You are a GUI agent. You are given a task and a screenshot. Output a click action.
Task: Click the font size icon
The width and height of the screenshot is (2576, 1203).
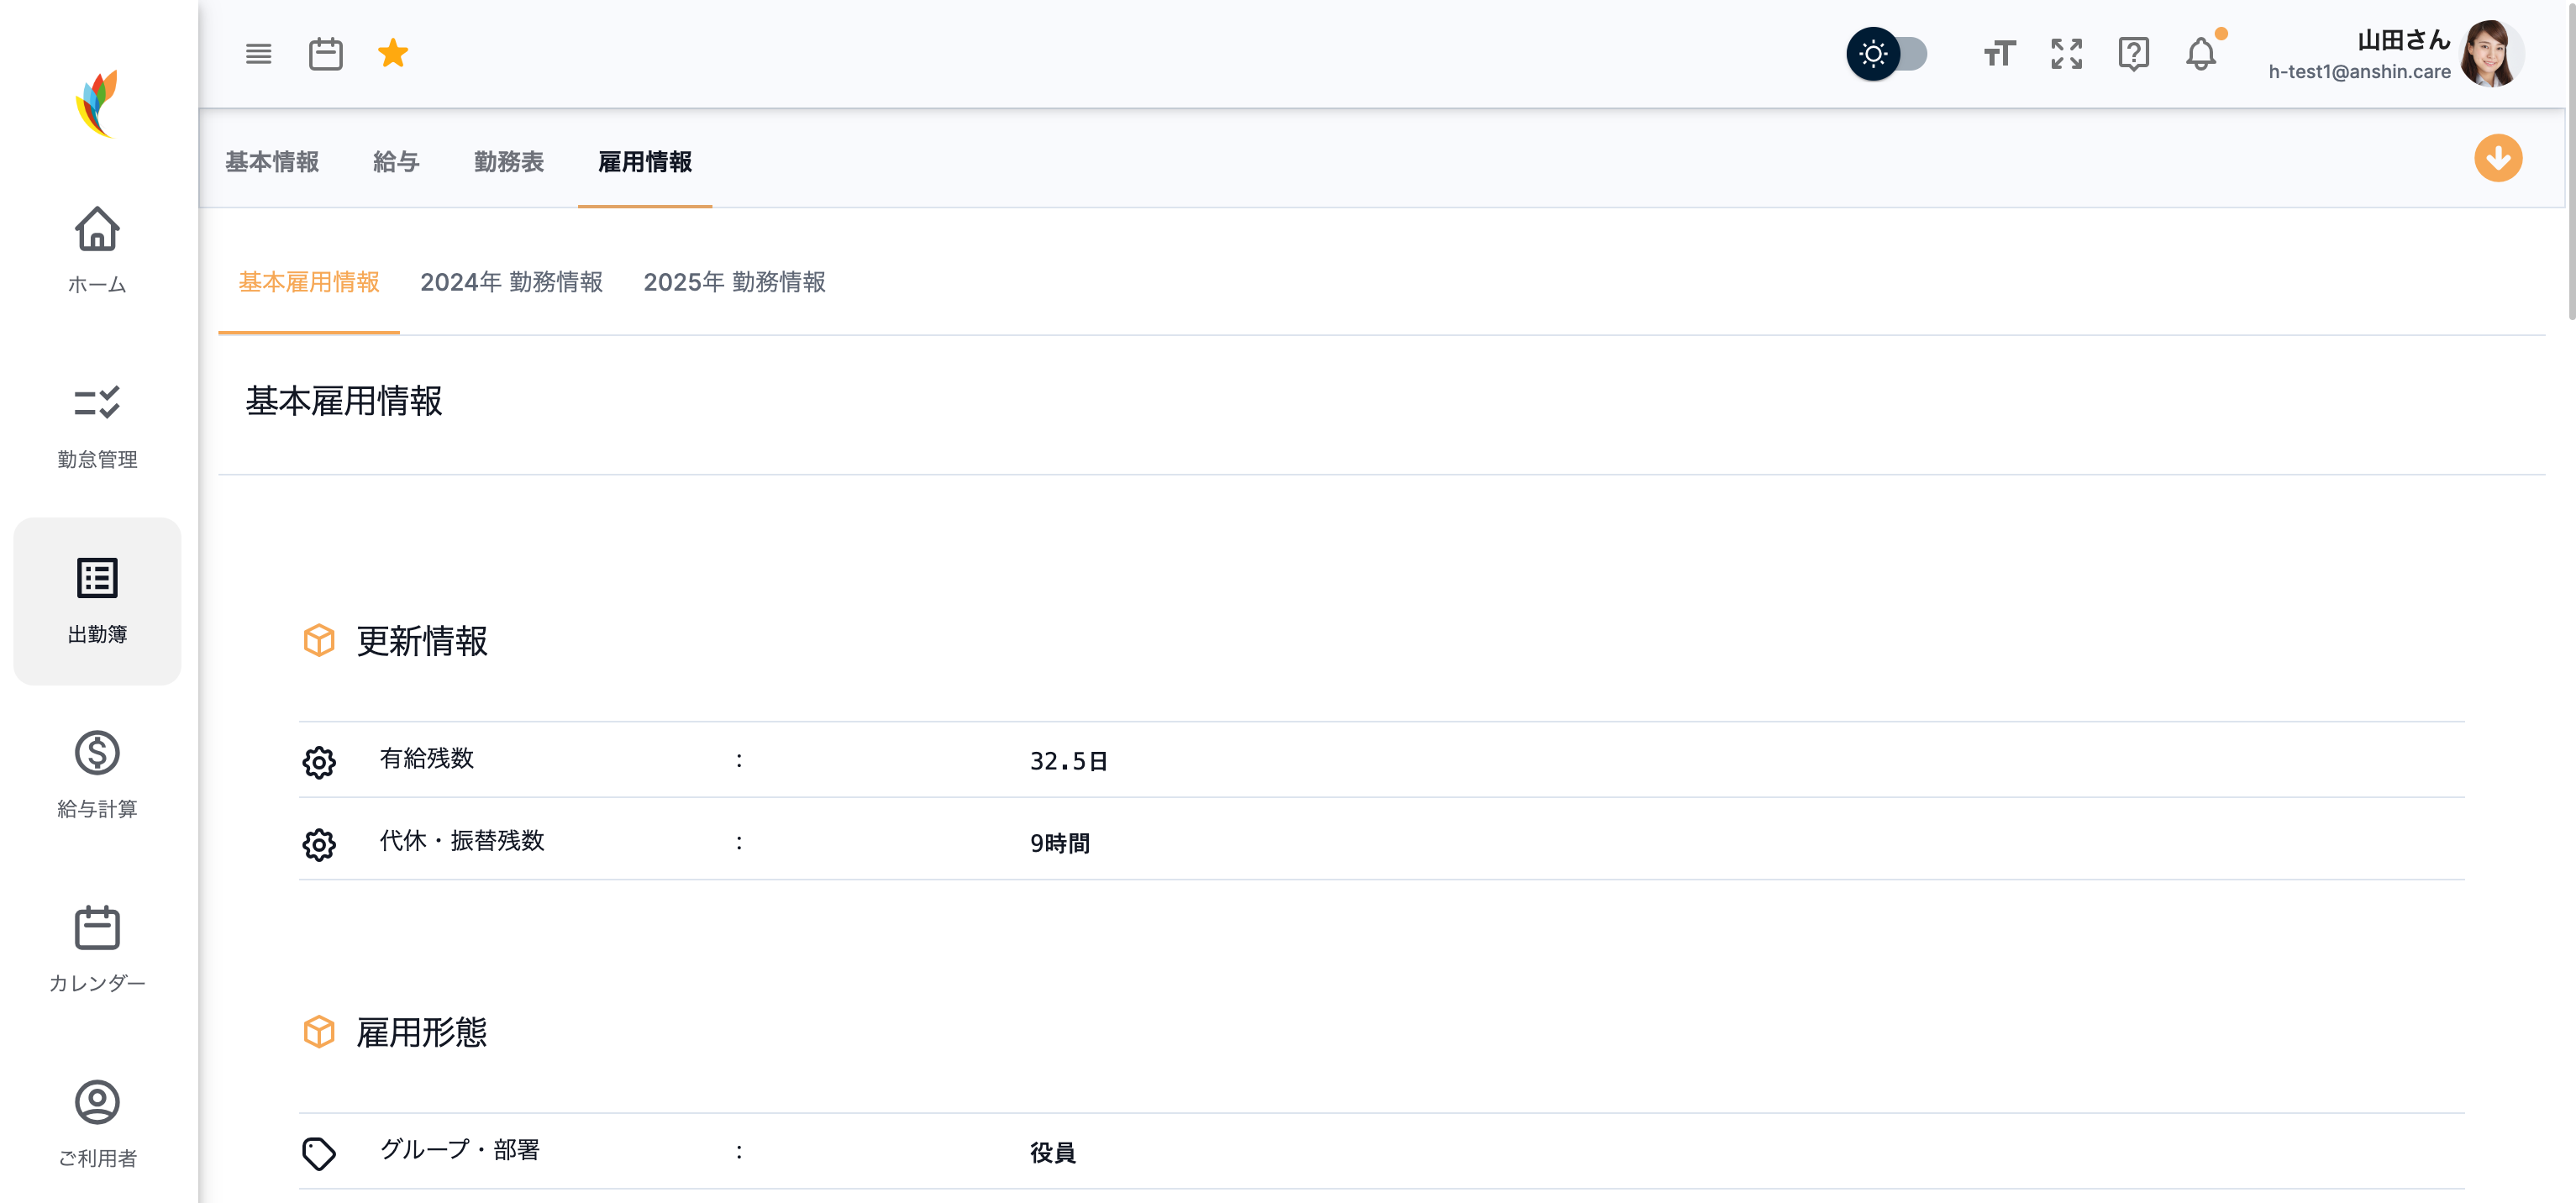(x=1999, y=54)
